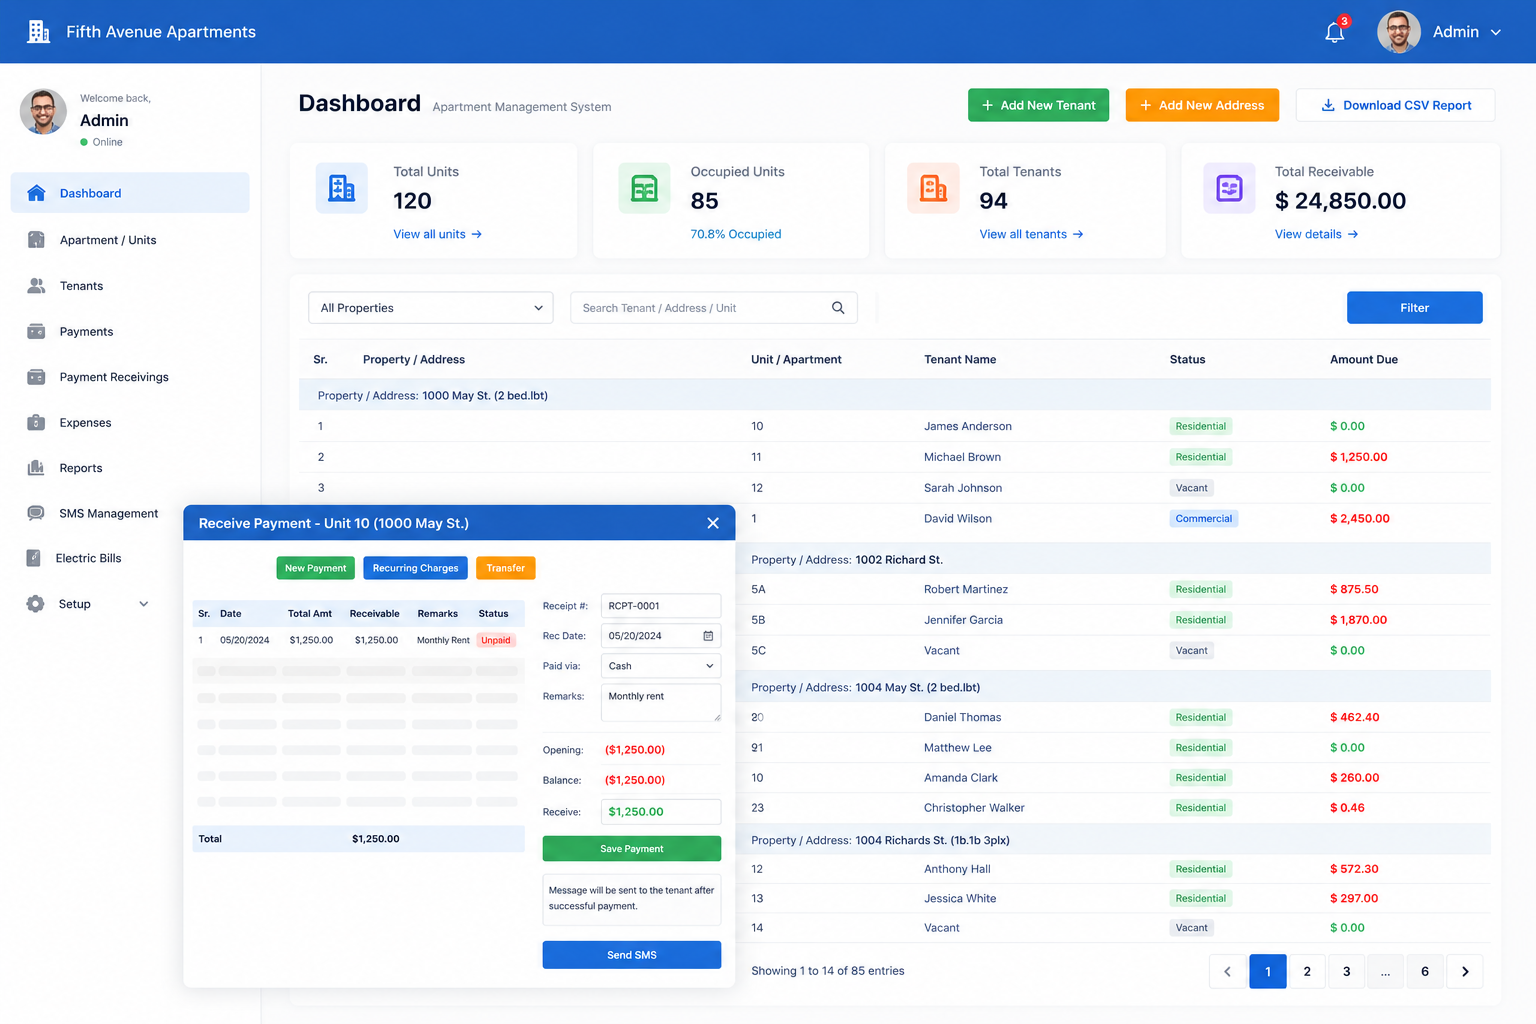This screenshot has height=1024, width=1536.
Task: Click the Save Payment button
Action: (x=632, y=849)
